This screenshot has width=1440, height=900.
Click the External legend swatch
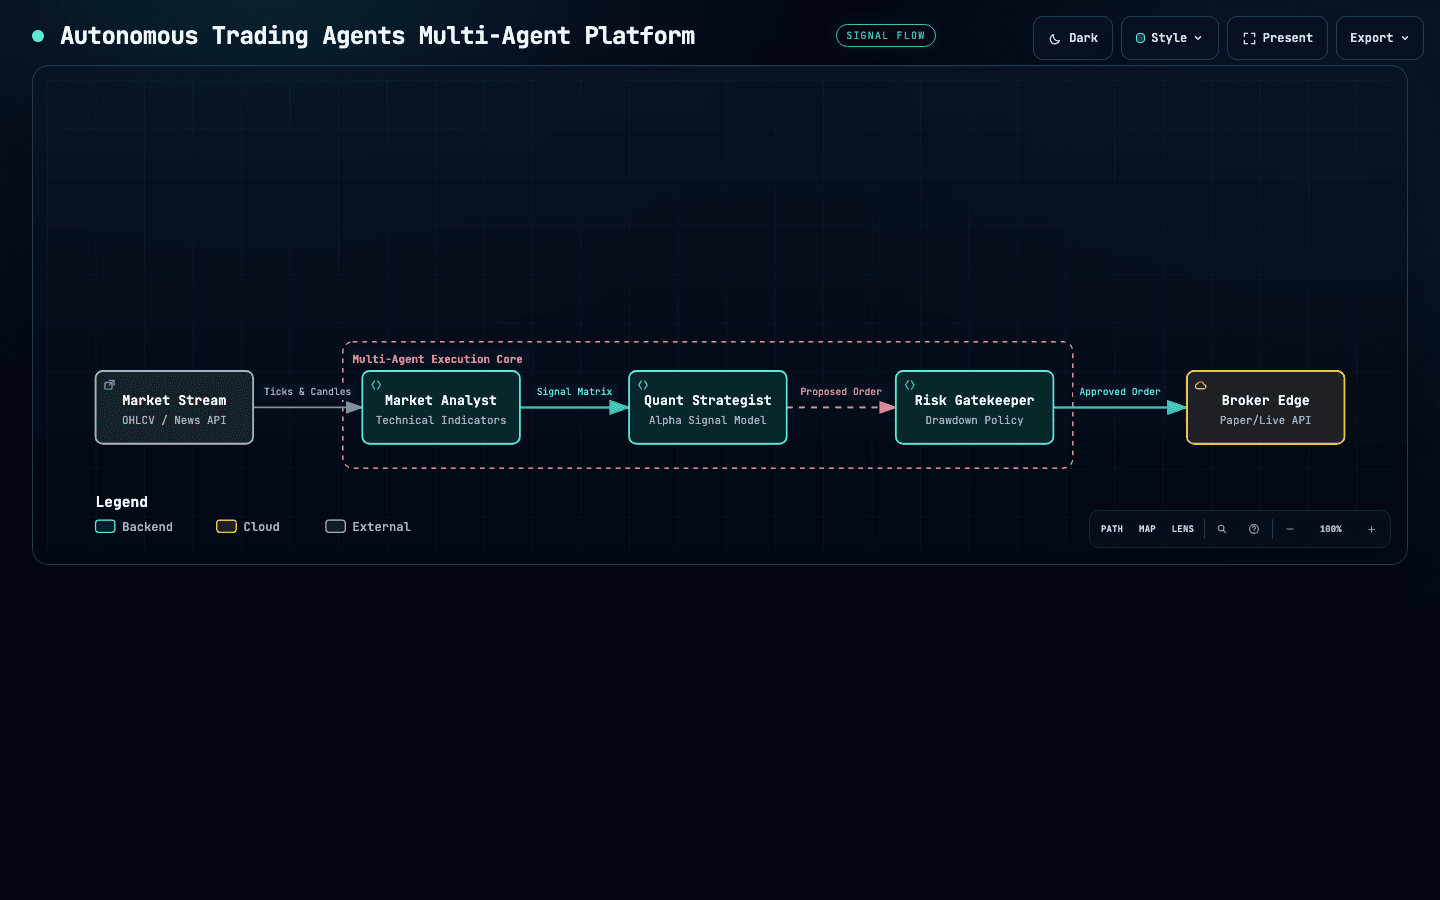pyautogui.click(x=336, y=527)
